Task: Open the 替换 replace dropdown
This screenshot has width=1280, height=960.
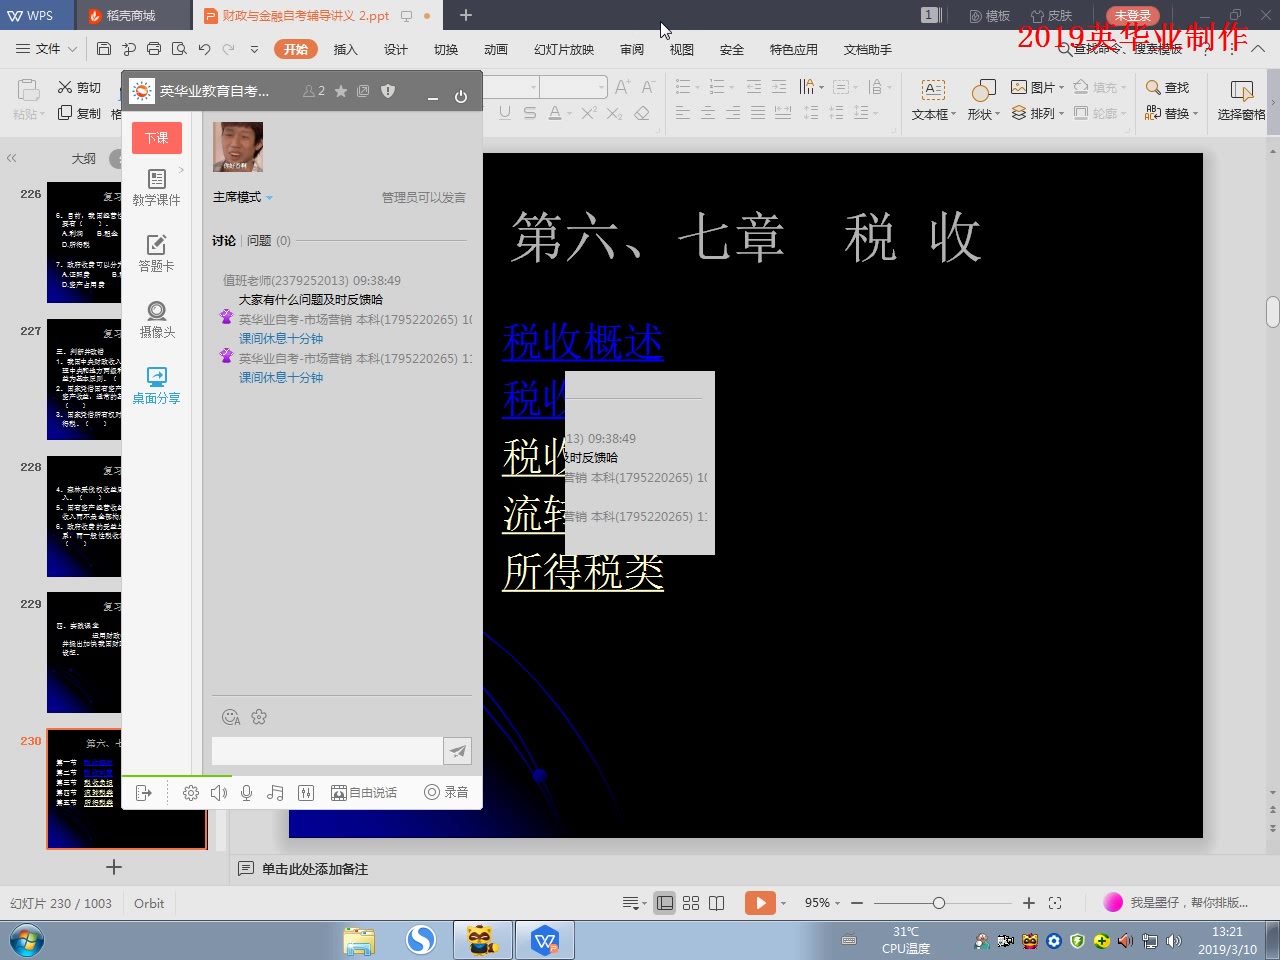Action: pyautogui.click(x=1172, y=113)
